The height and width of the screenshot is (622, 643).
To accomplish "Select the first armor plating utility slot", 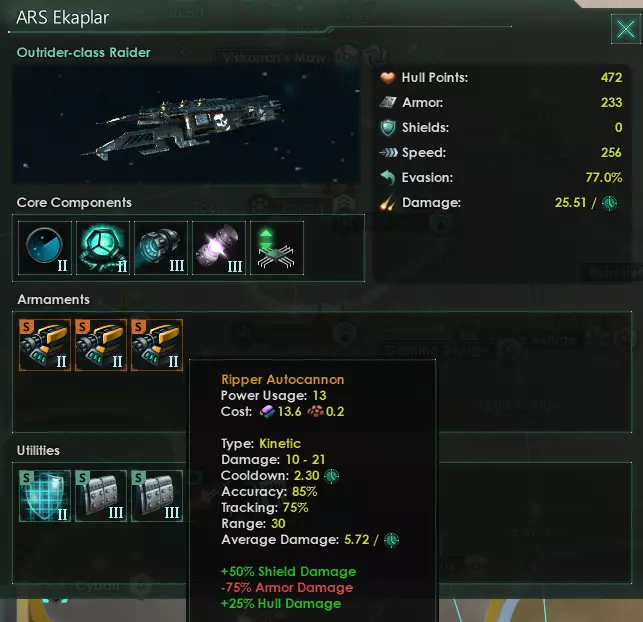I will tap(101, 496).
